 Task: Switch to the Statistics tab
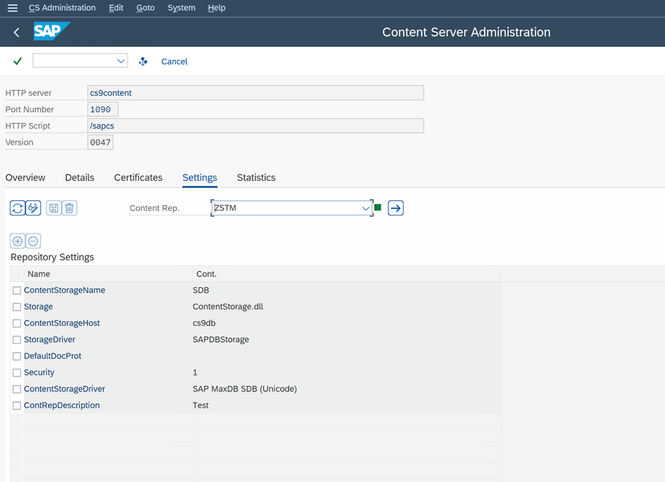(256, 178)
